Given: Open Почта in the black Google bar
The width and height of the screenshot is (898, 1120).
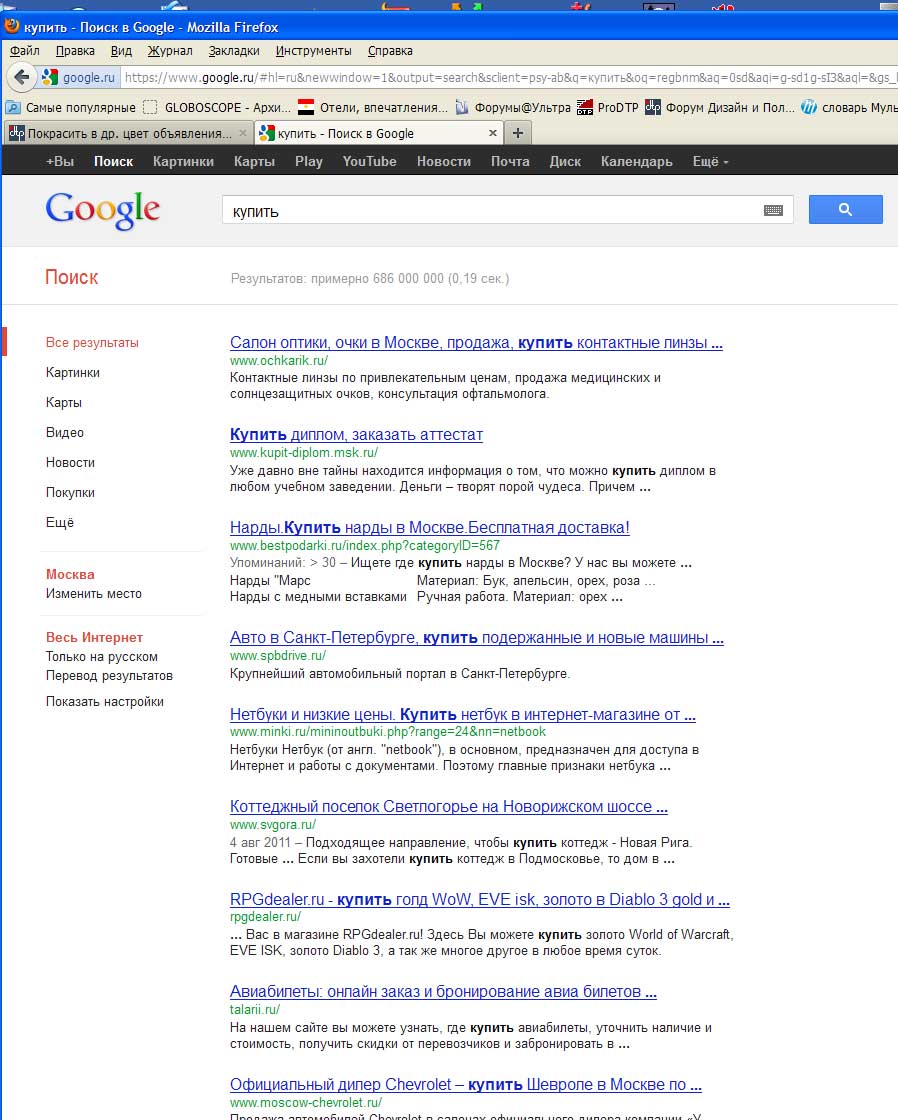Looking at the screenshot, I should click(510, 161).
